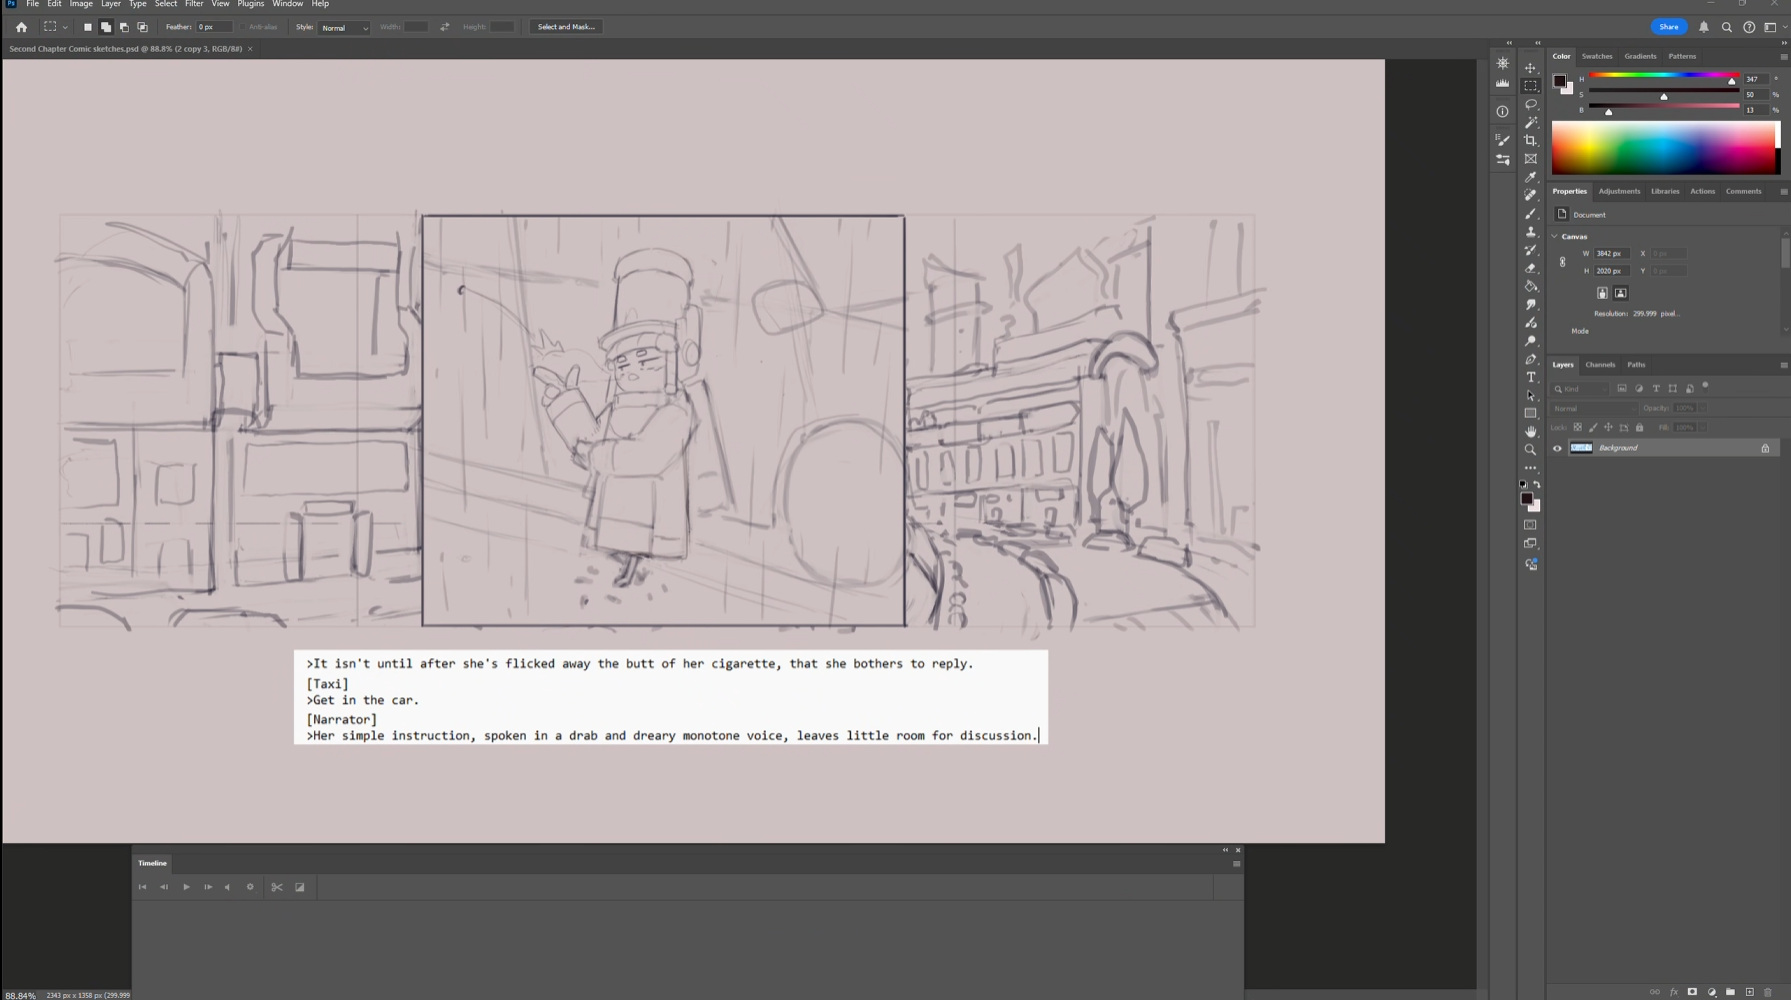Switch to the Adjustments tab

click(x=1619, y=191)
